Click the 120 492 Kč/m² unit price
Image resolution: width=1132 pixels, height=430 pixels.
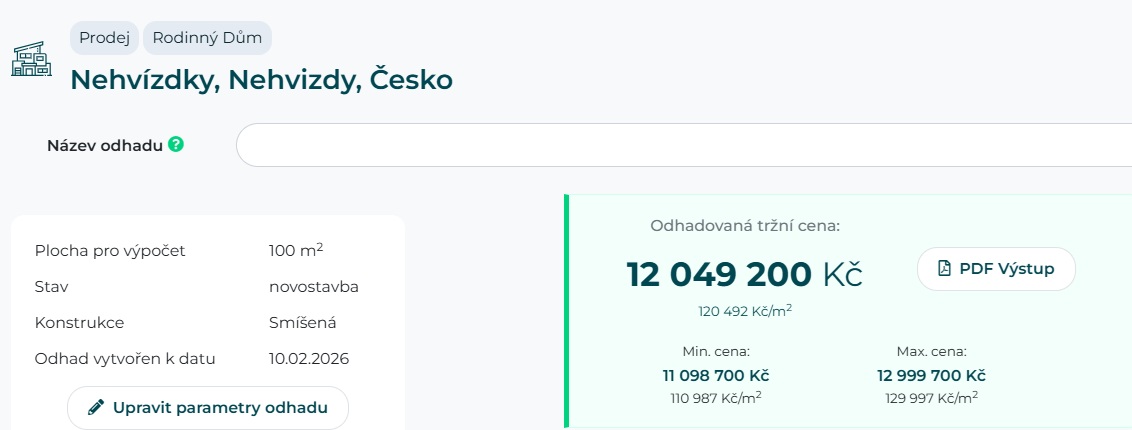click(745, 311)
